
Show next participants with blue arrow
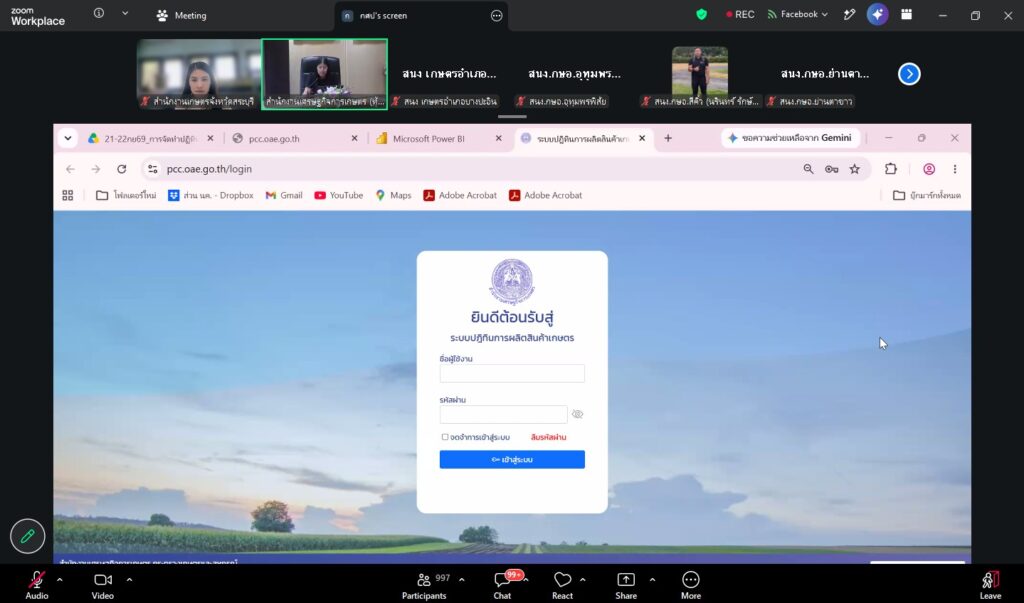point(909,74)
